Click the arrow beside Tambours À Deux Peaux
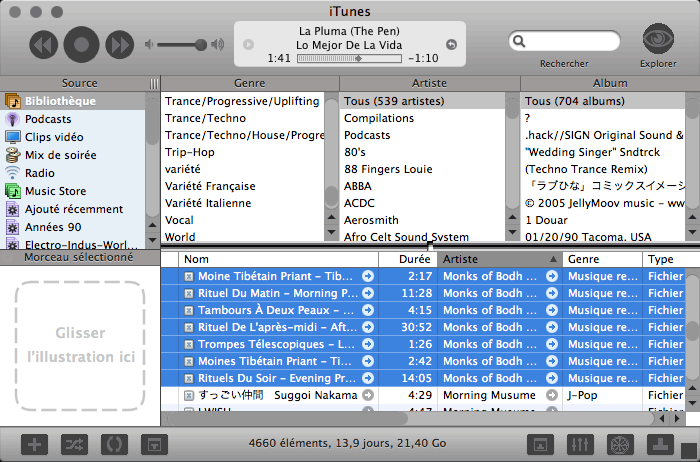 point(368,310)
